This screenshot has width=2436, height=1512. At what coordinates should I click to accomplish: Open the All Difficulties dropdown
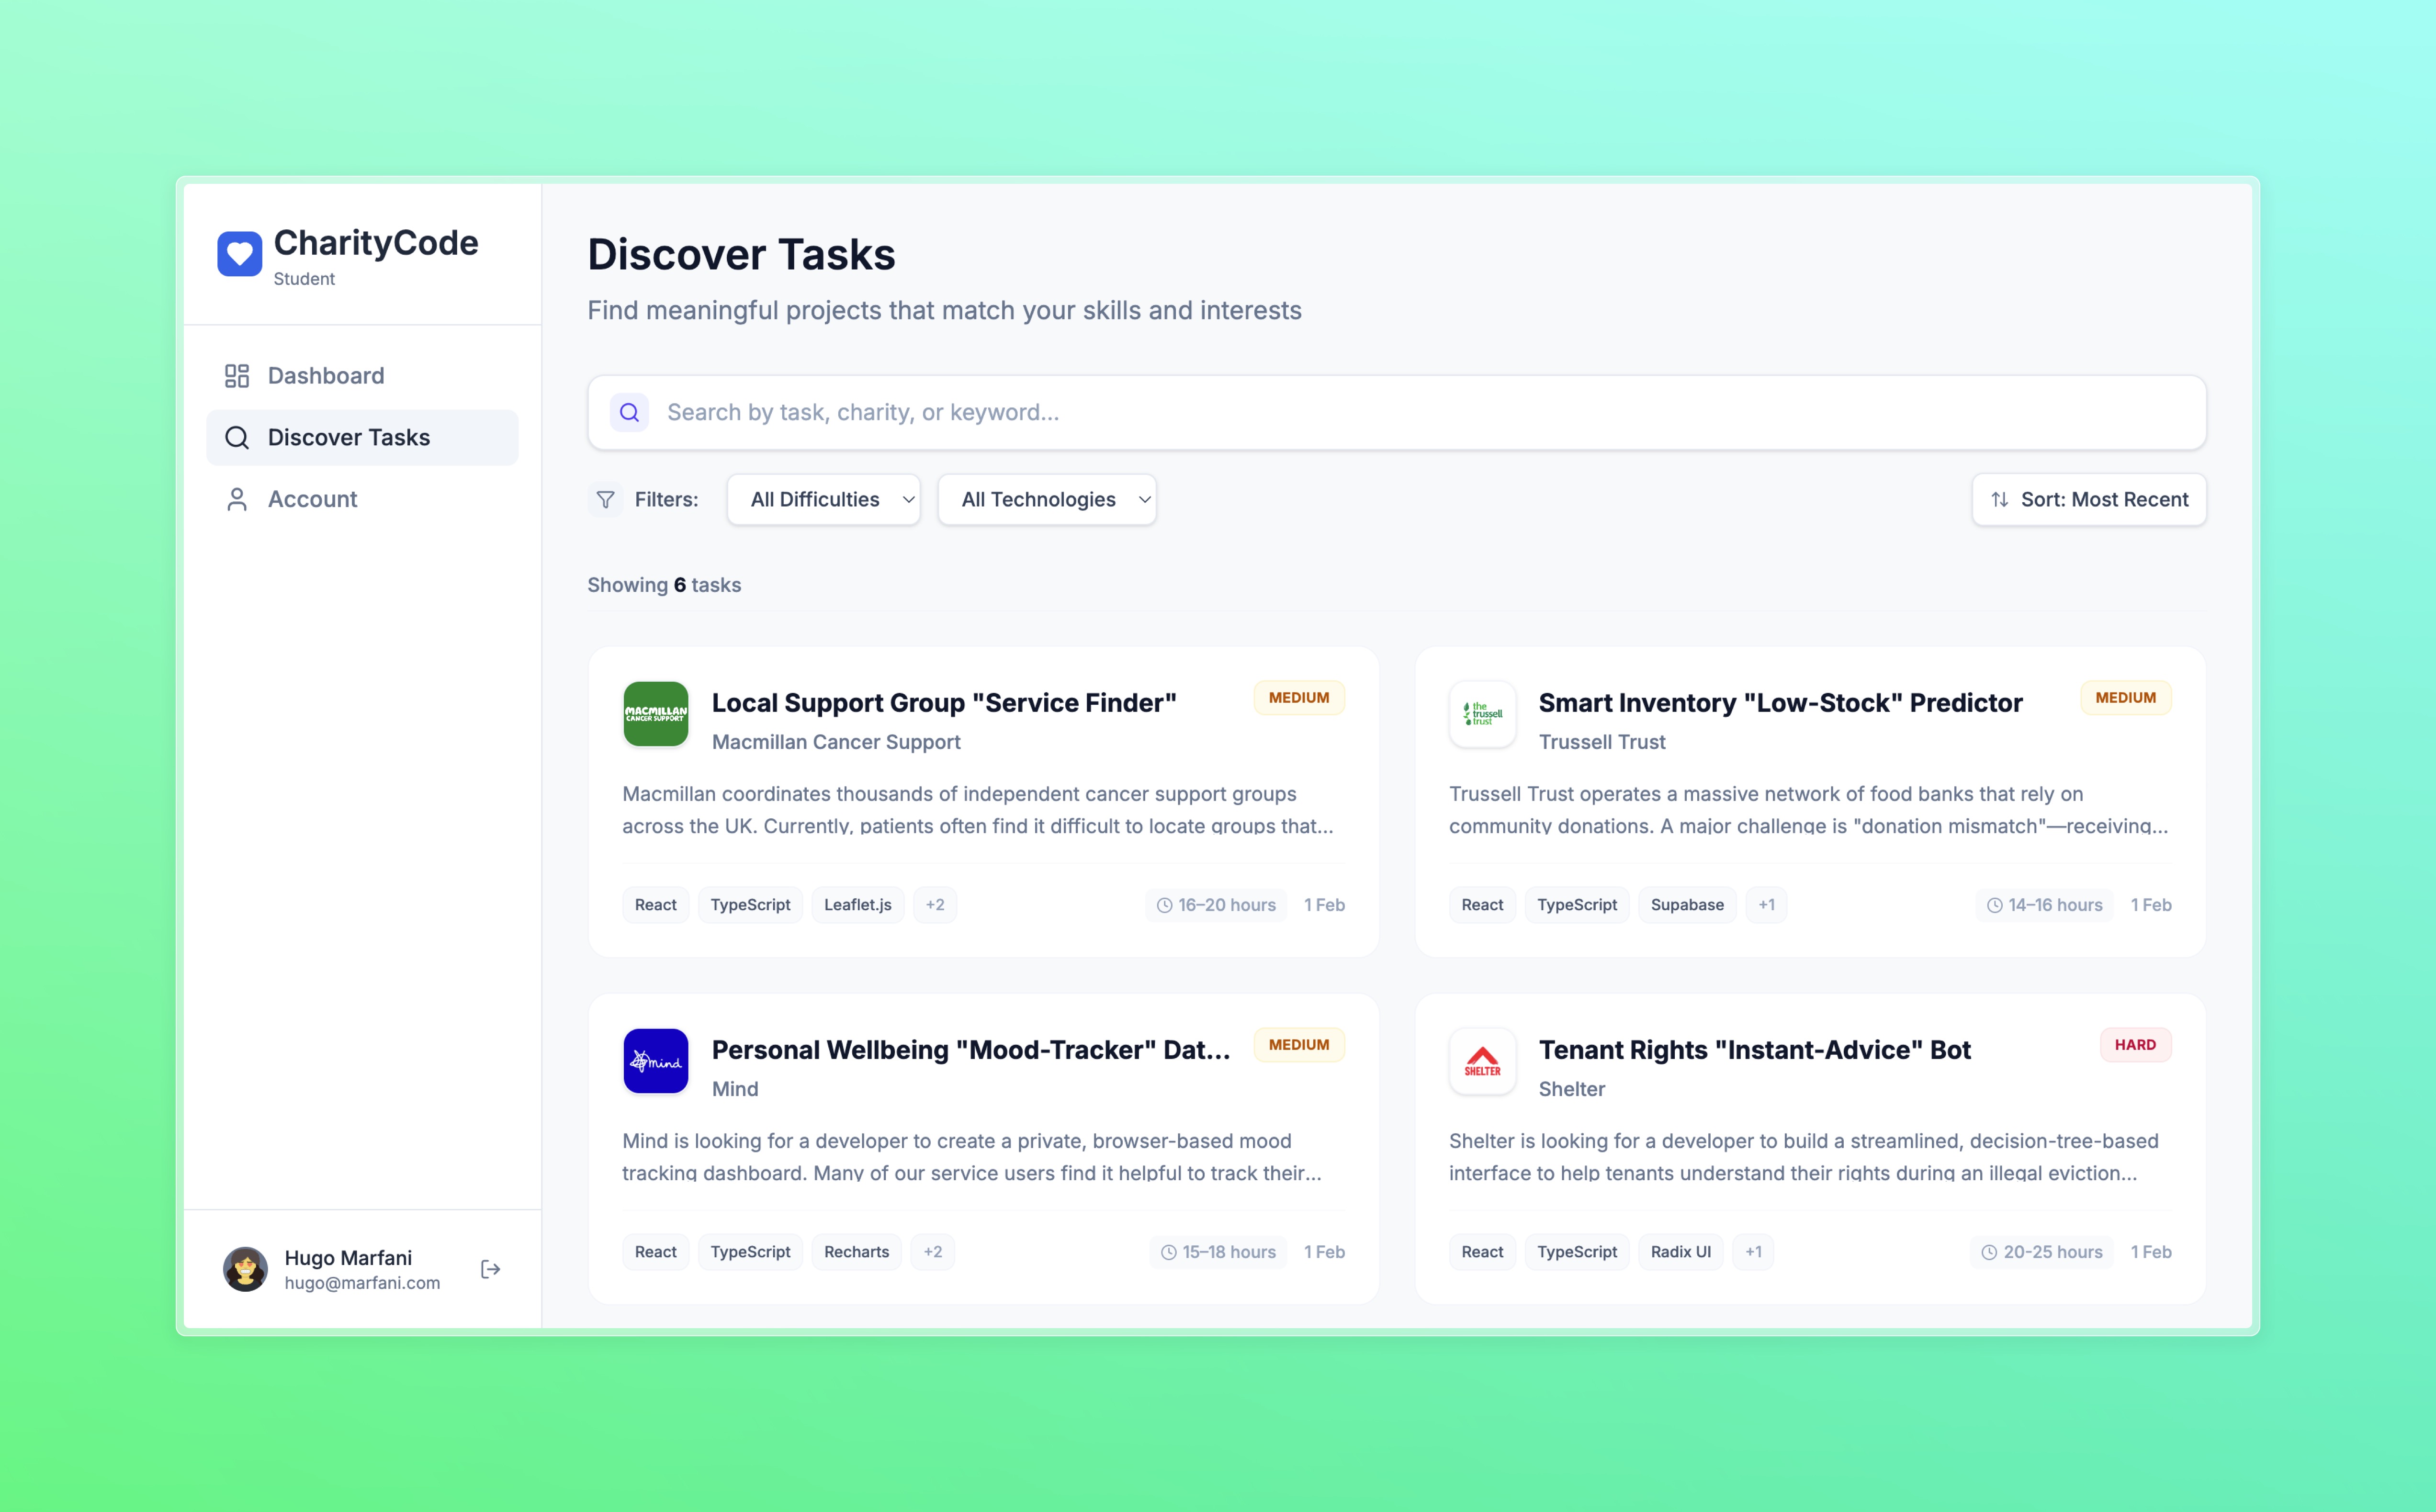tap(823, 499)
